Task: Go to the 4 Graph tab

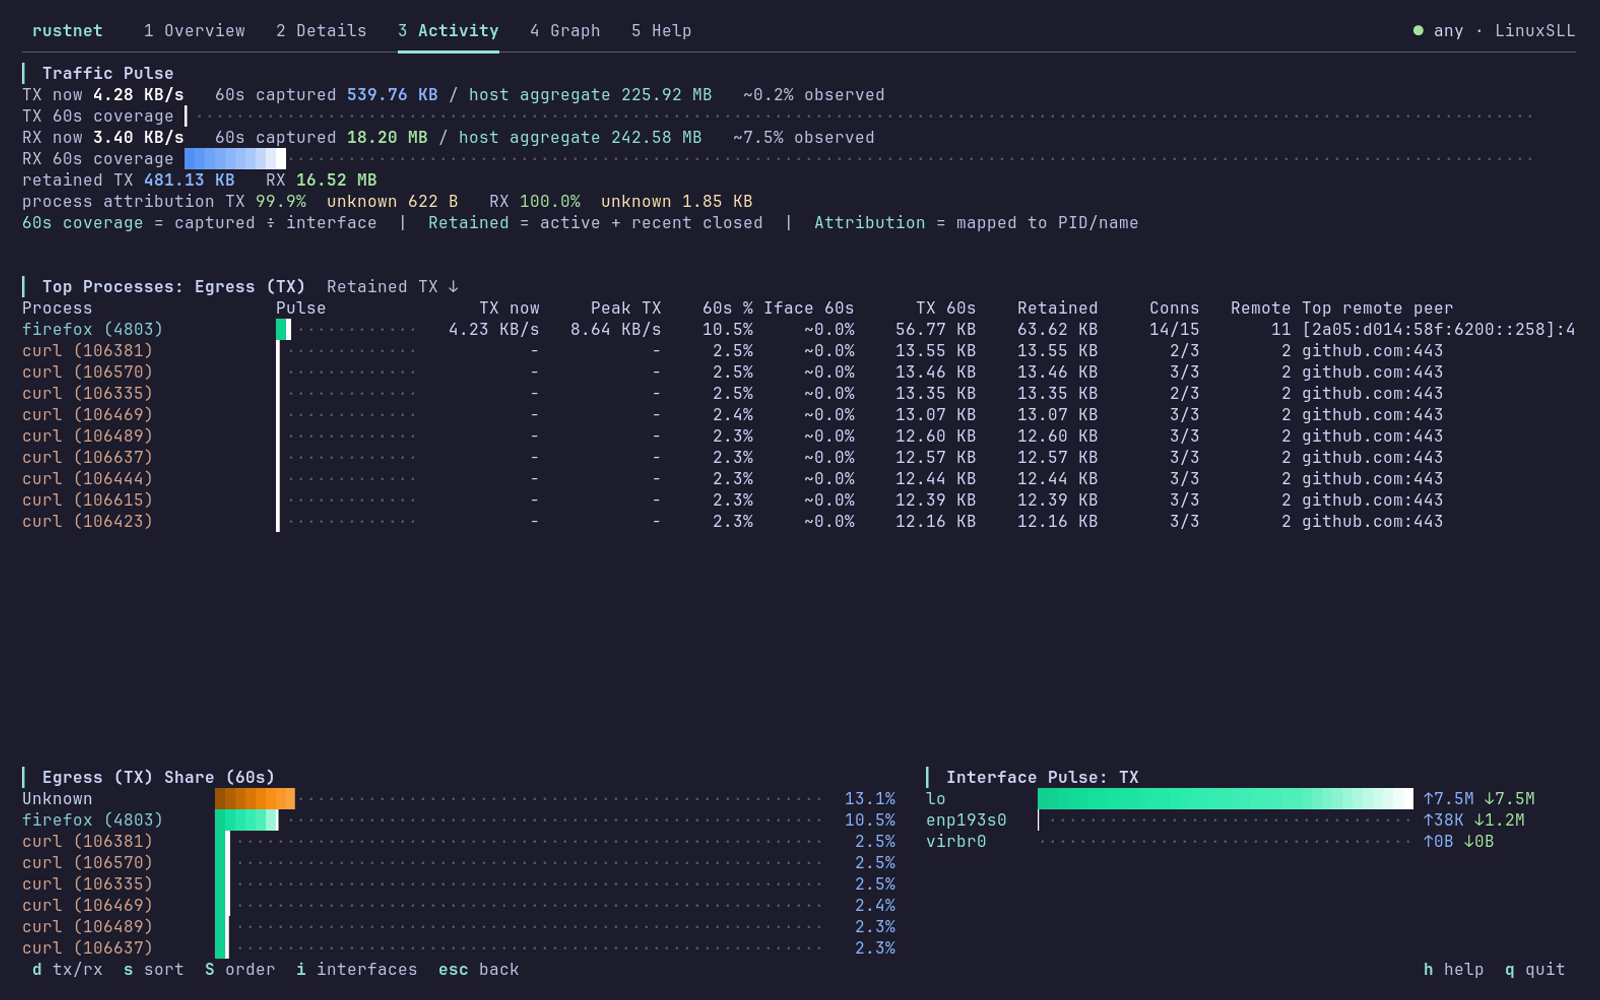Action: (565, 31)
